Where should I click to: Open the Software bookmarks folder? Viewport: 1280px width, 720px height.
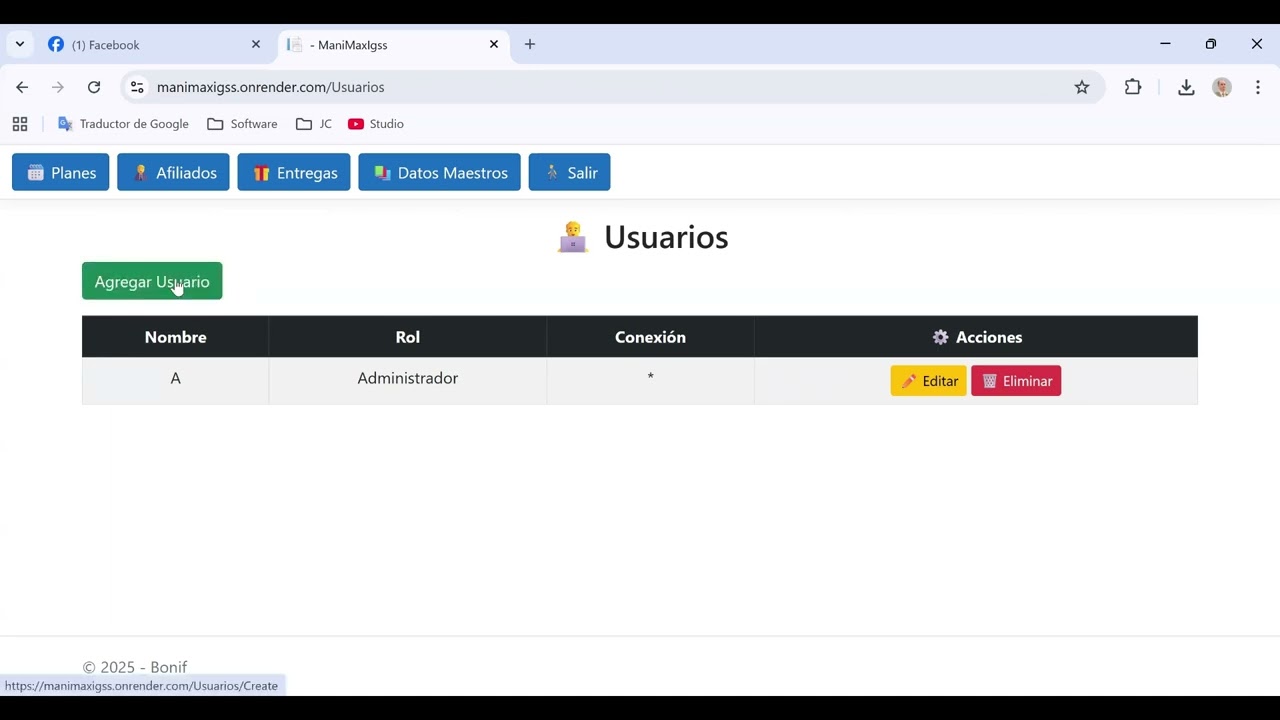(x=242, y=124)
